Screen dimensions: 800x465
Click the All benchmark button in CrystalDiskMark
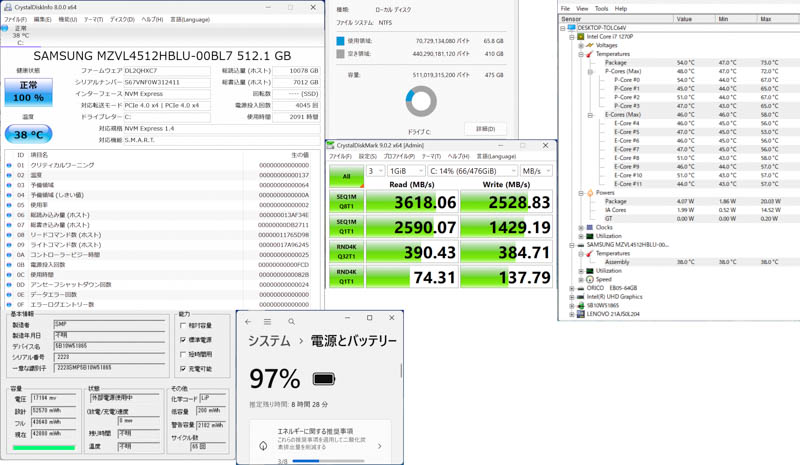coord(346,177)
